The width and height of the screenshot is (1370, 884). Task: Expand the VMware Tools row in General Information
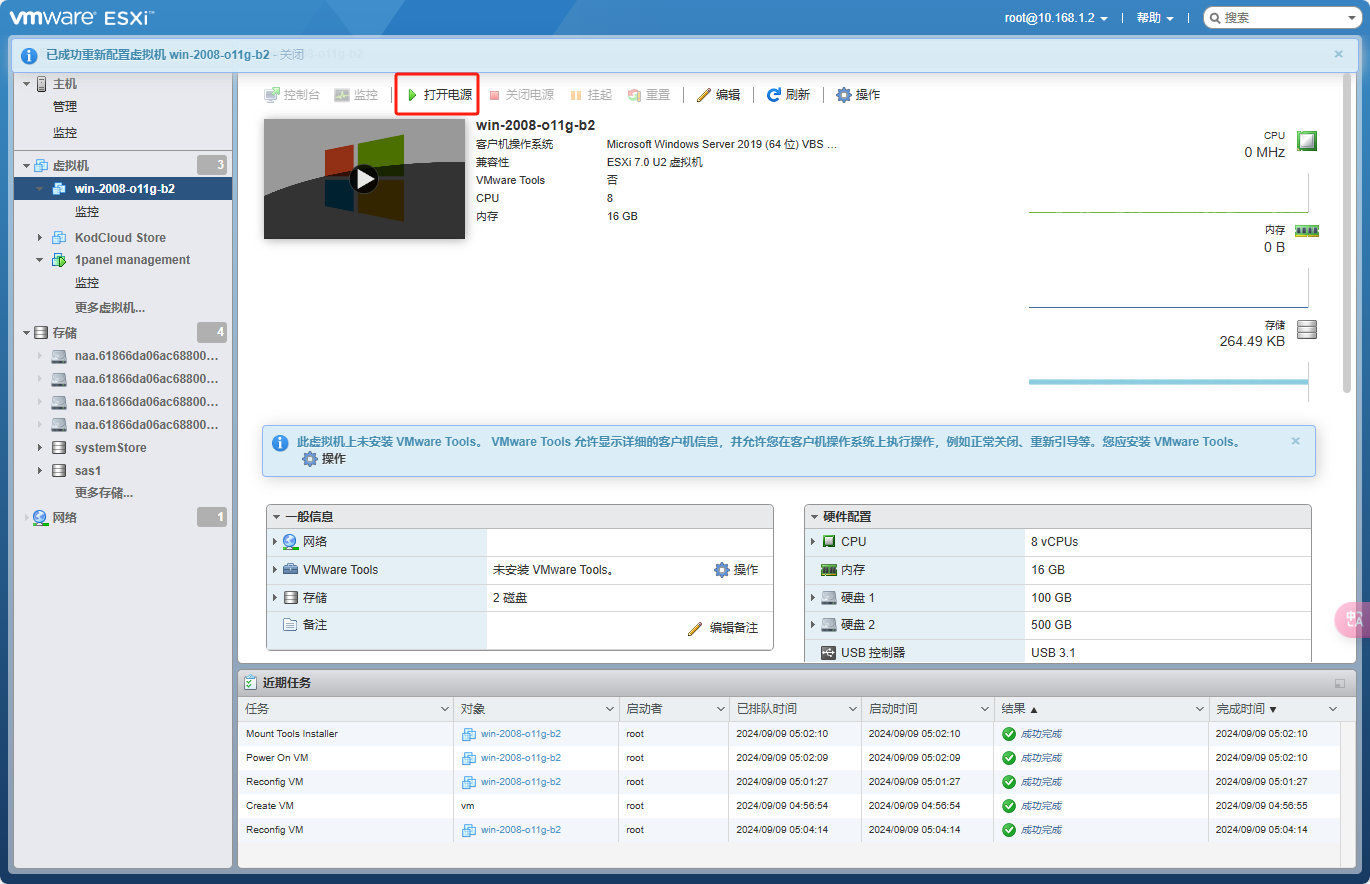(275, 569)
